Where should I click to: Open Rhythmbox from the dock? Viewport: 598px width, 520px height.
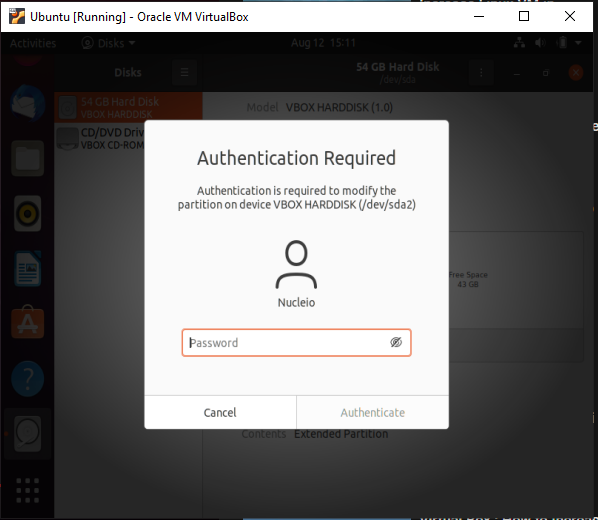pyautogui.click(x=27, y=214)
